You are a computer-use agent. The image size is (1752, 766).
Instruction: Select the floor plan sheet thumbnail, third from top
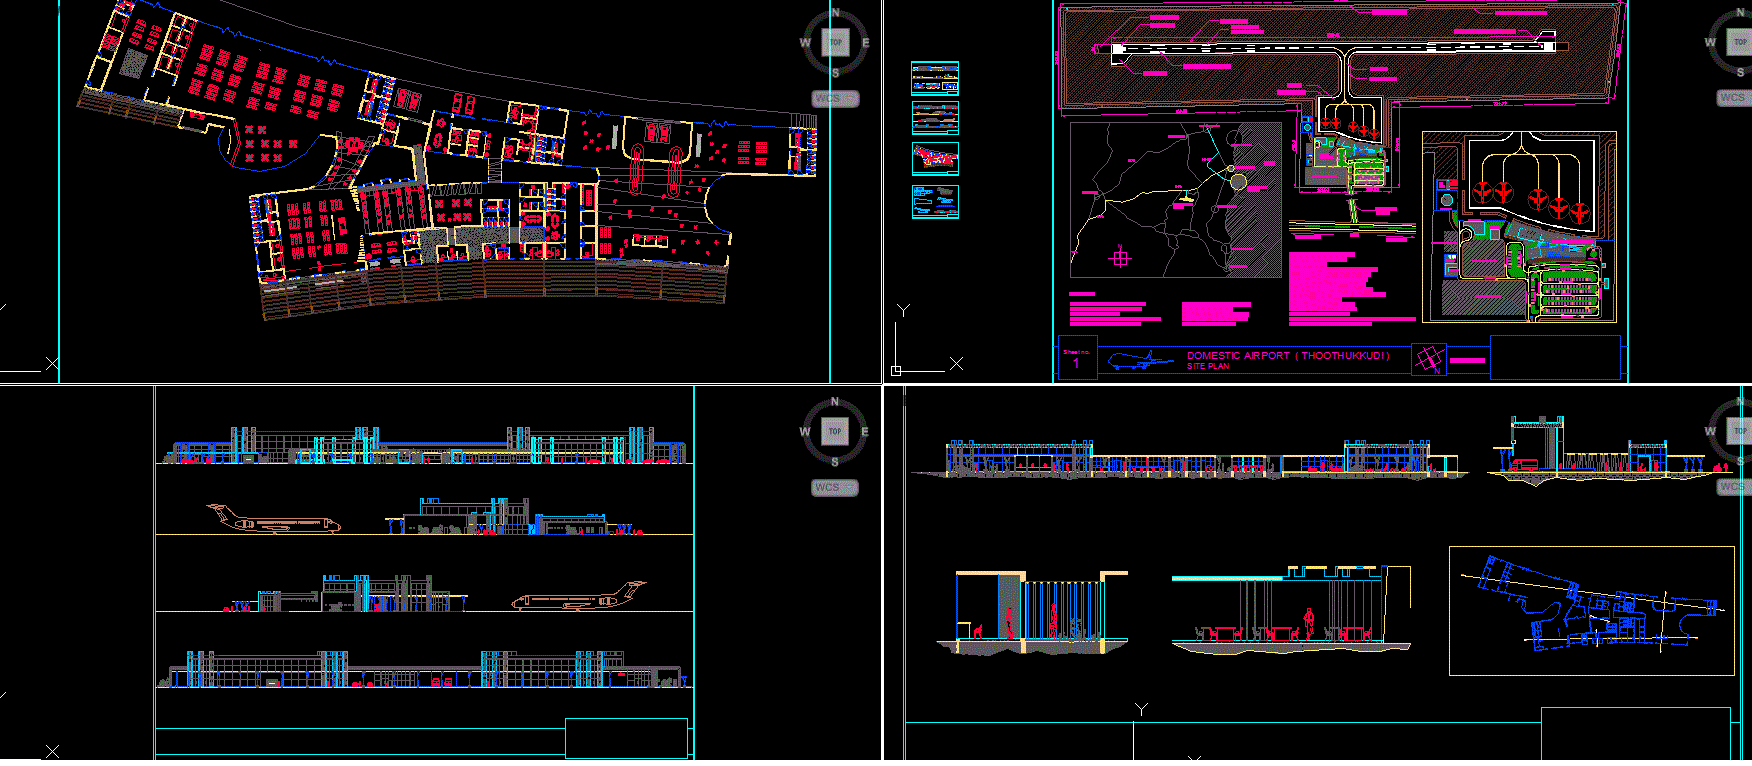pyautogui.click(x=935, y=158)
